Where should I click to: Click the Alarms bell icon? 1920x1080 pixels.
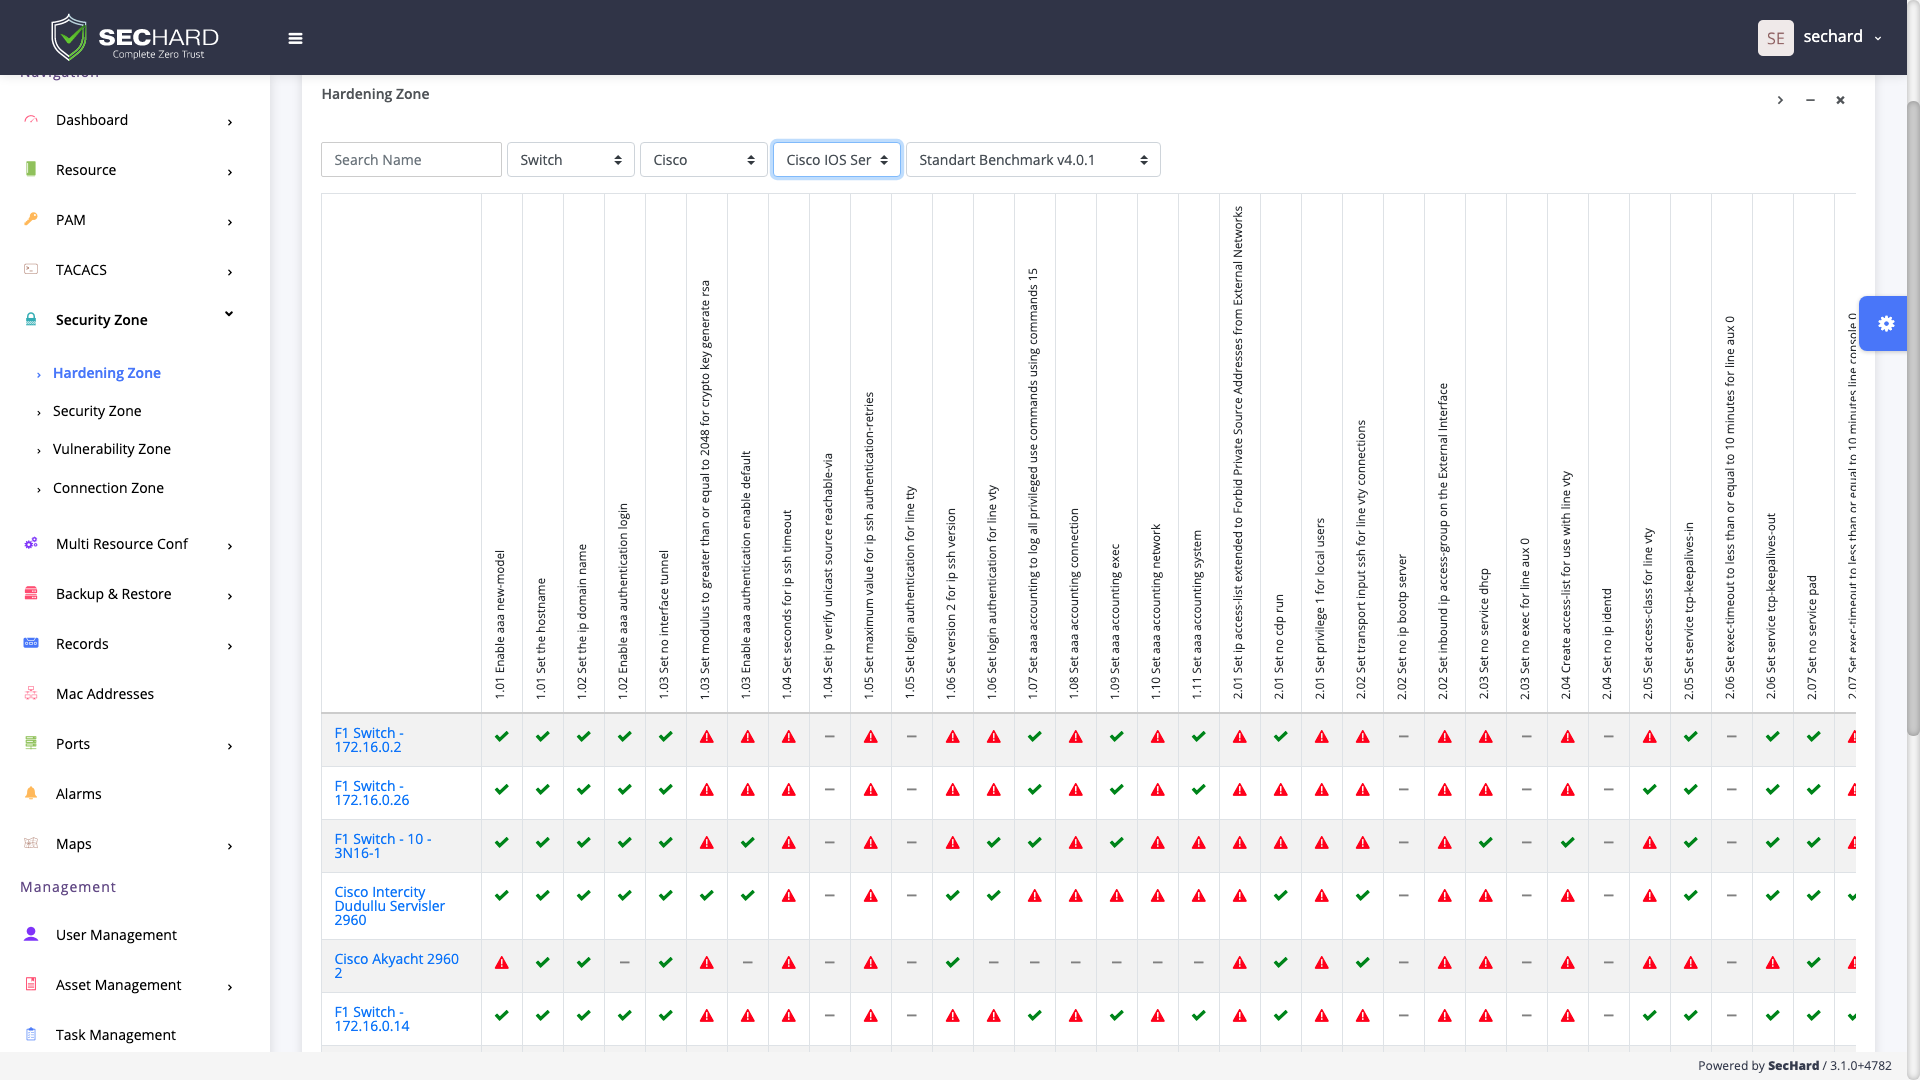point(31,793)
